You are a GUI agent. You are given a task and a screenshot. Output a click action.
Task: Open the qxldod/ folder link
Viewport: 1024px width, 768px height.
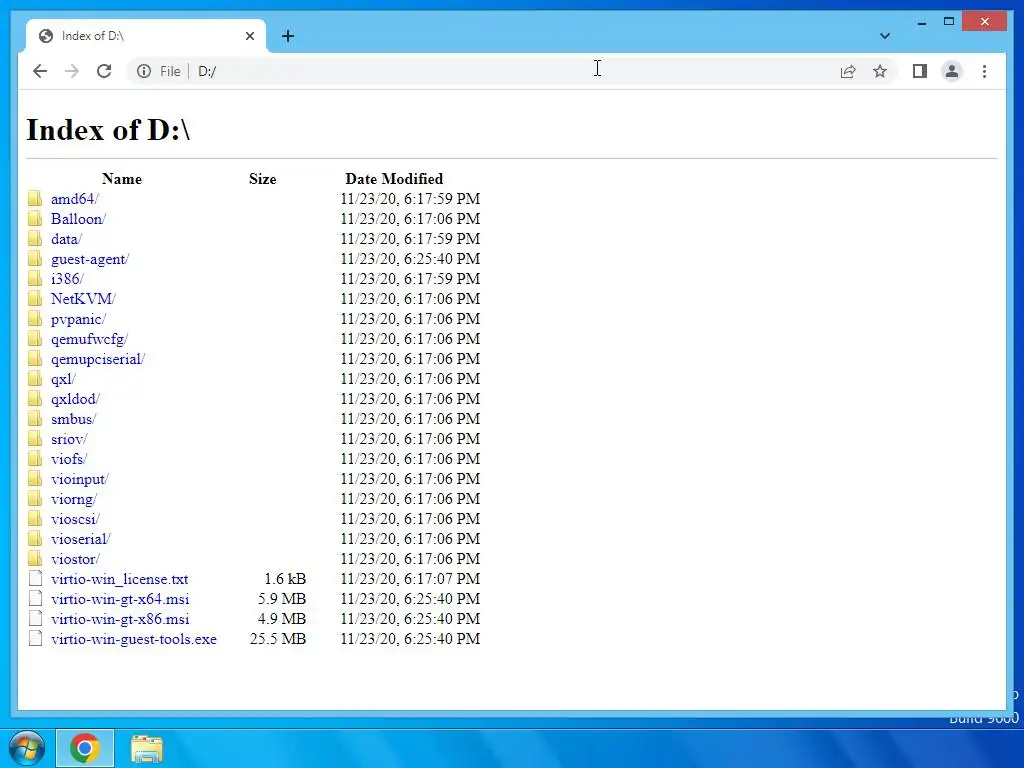[75, 399]
